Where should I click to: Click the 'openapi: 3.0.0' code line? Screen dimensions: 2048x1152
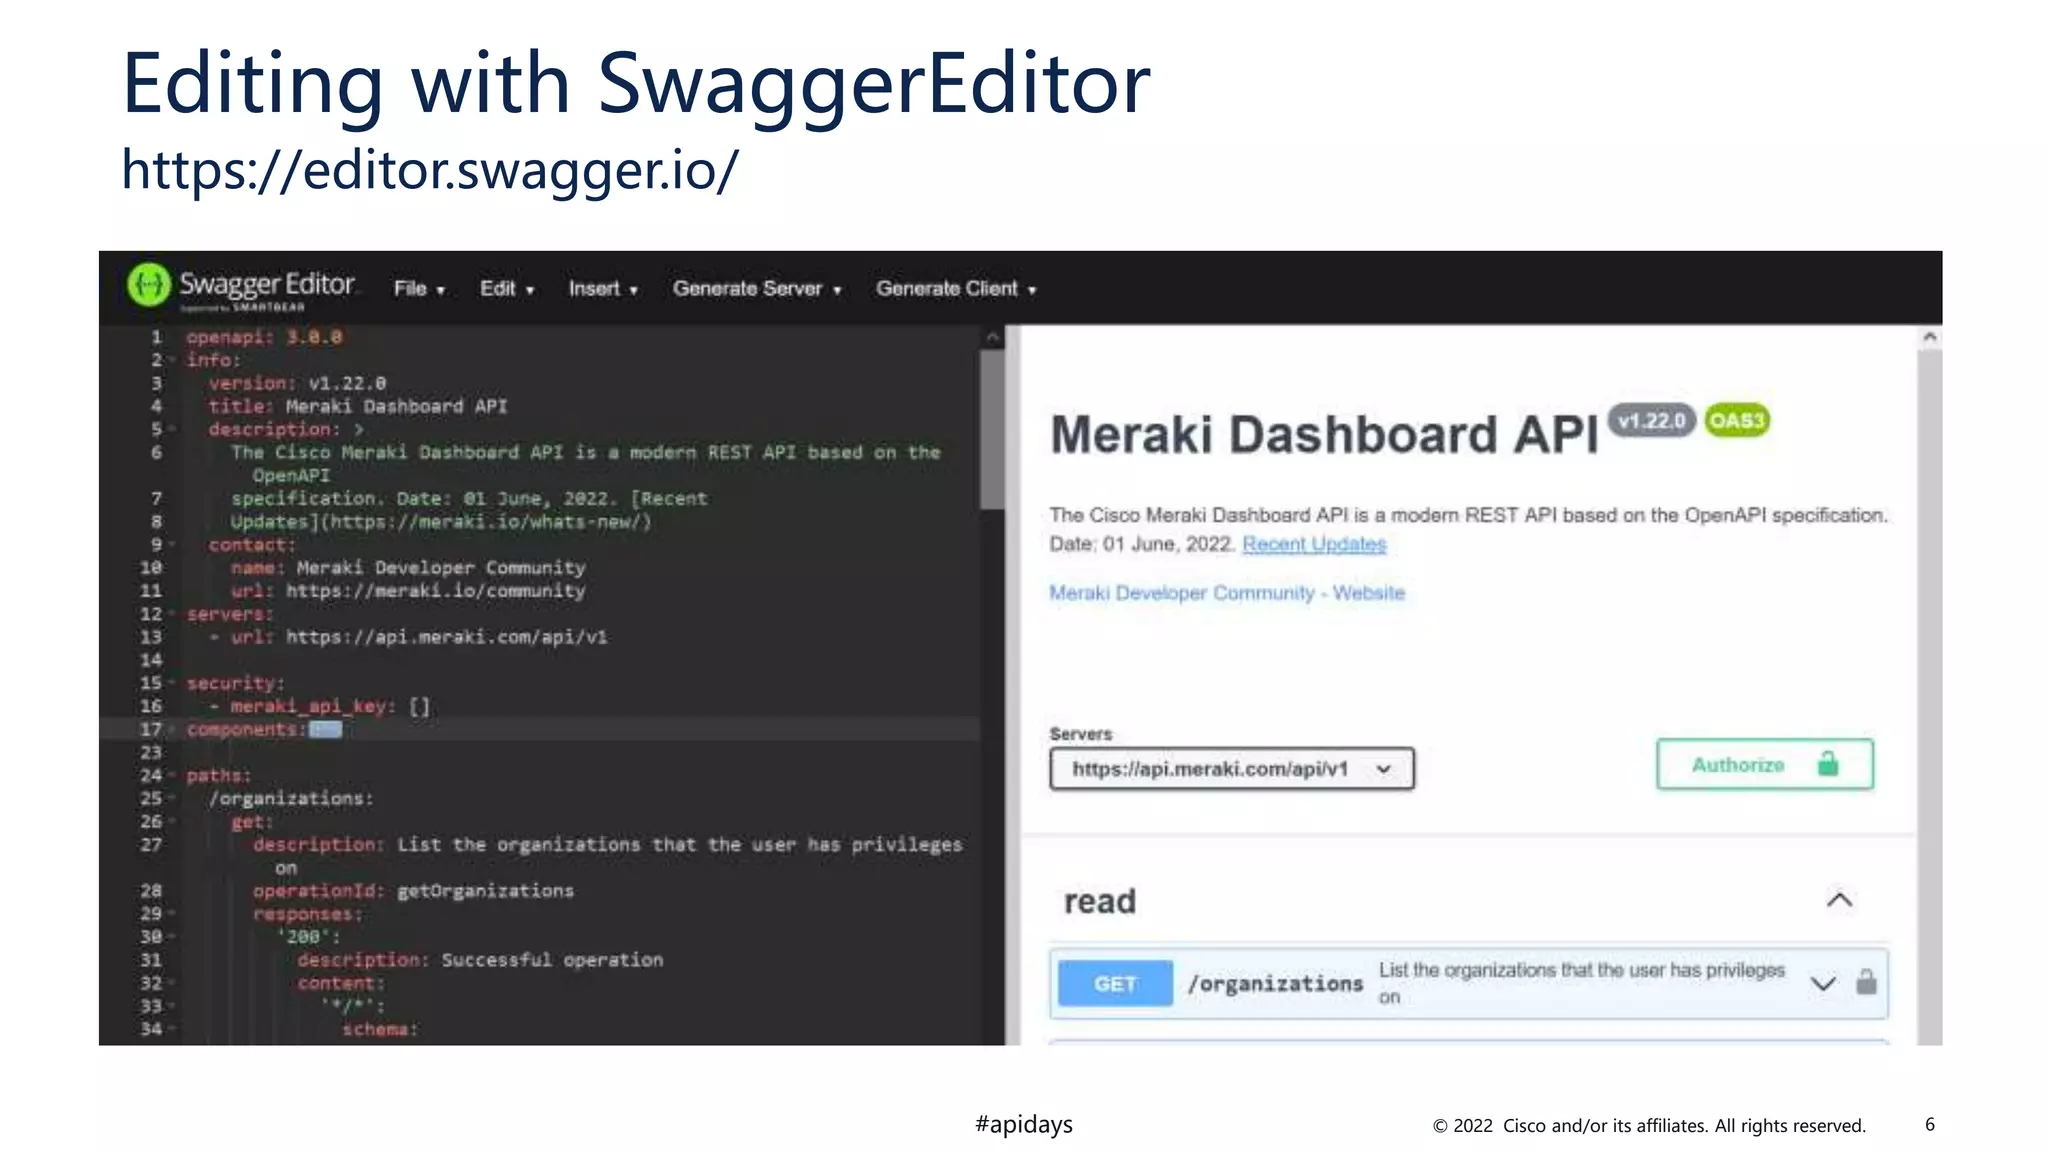(x=264, y=337)
